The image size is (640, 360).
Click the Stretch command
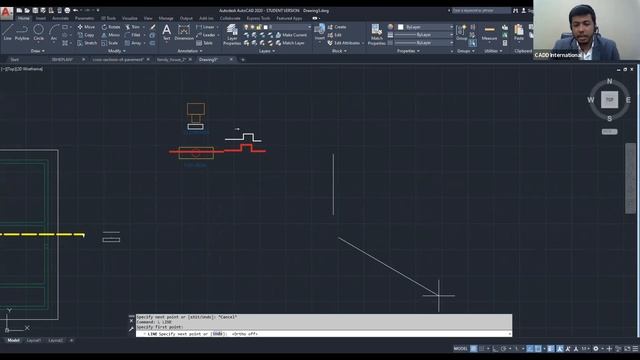click(87, 43)
